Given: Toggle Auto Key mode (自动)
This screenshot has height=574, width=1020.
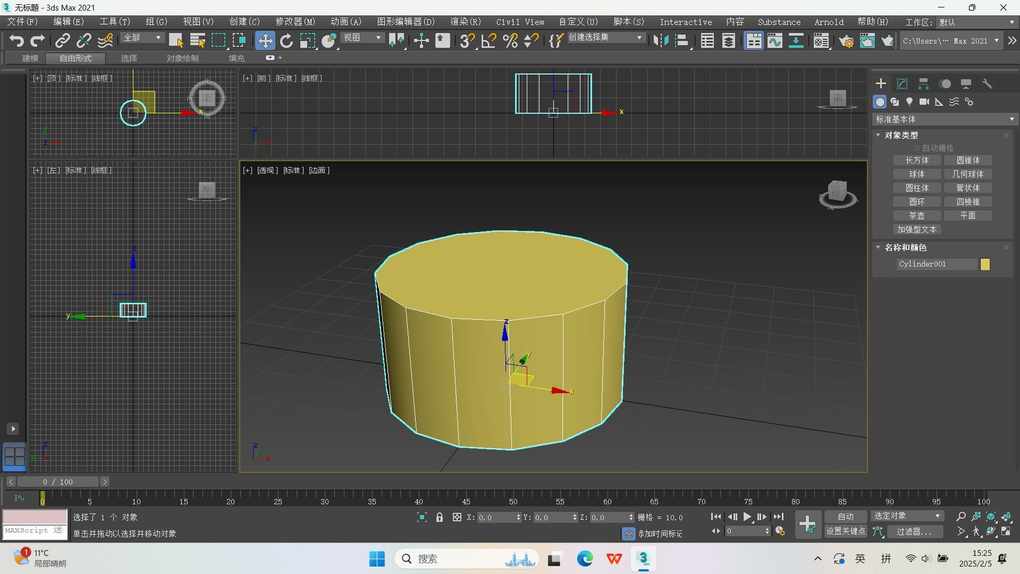Looking at the screenshot, I should [845, 516].
